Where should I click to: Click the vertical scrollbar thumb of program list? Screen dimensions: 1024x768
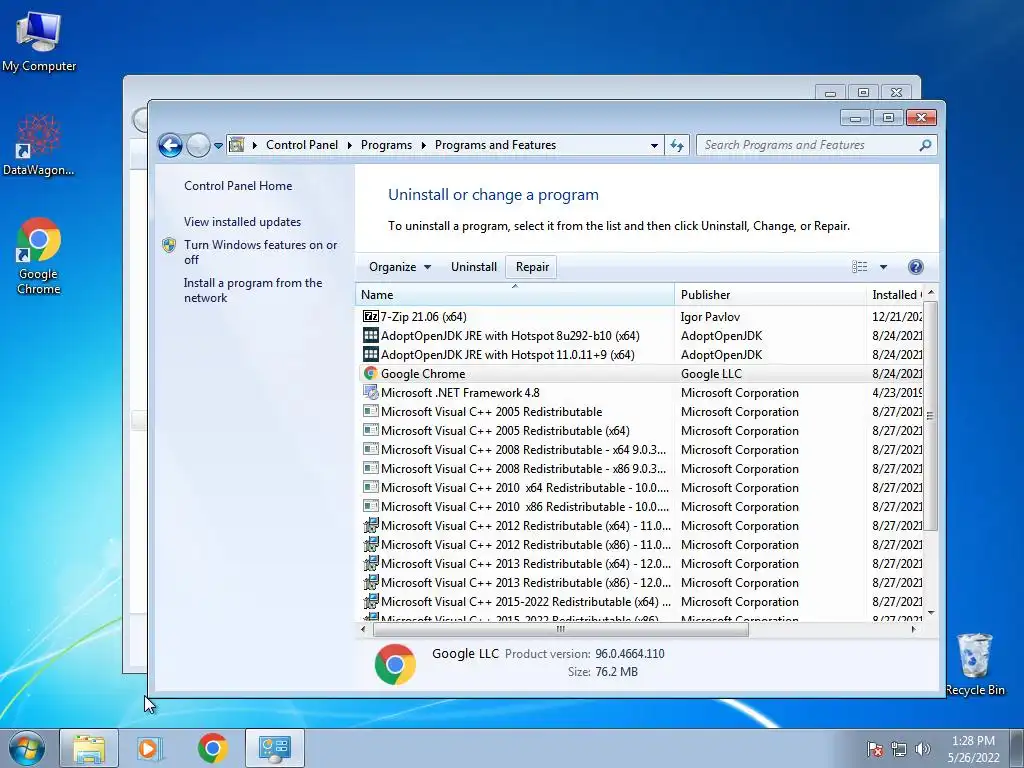pos(930,415)
